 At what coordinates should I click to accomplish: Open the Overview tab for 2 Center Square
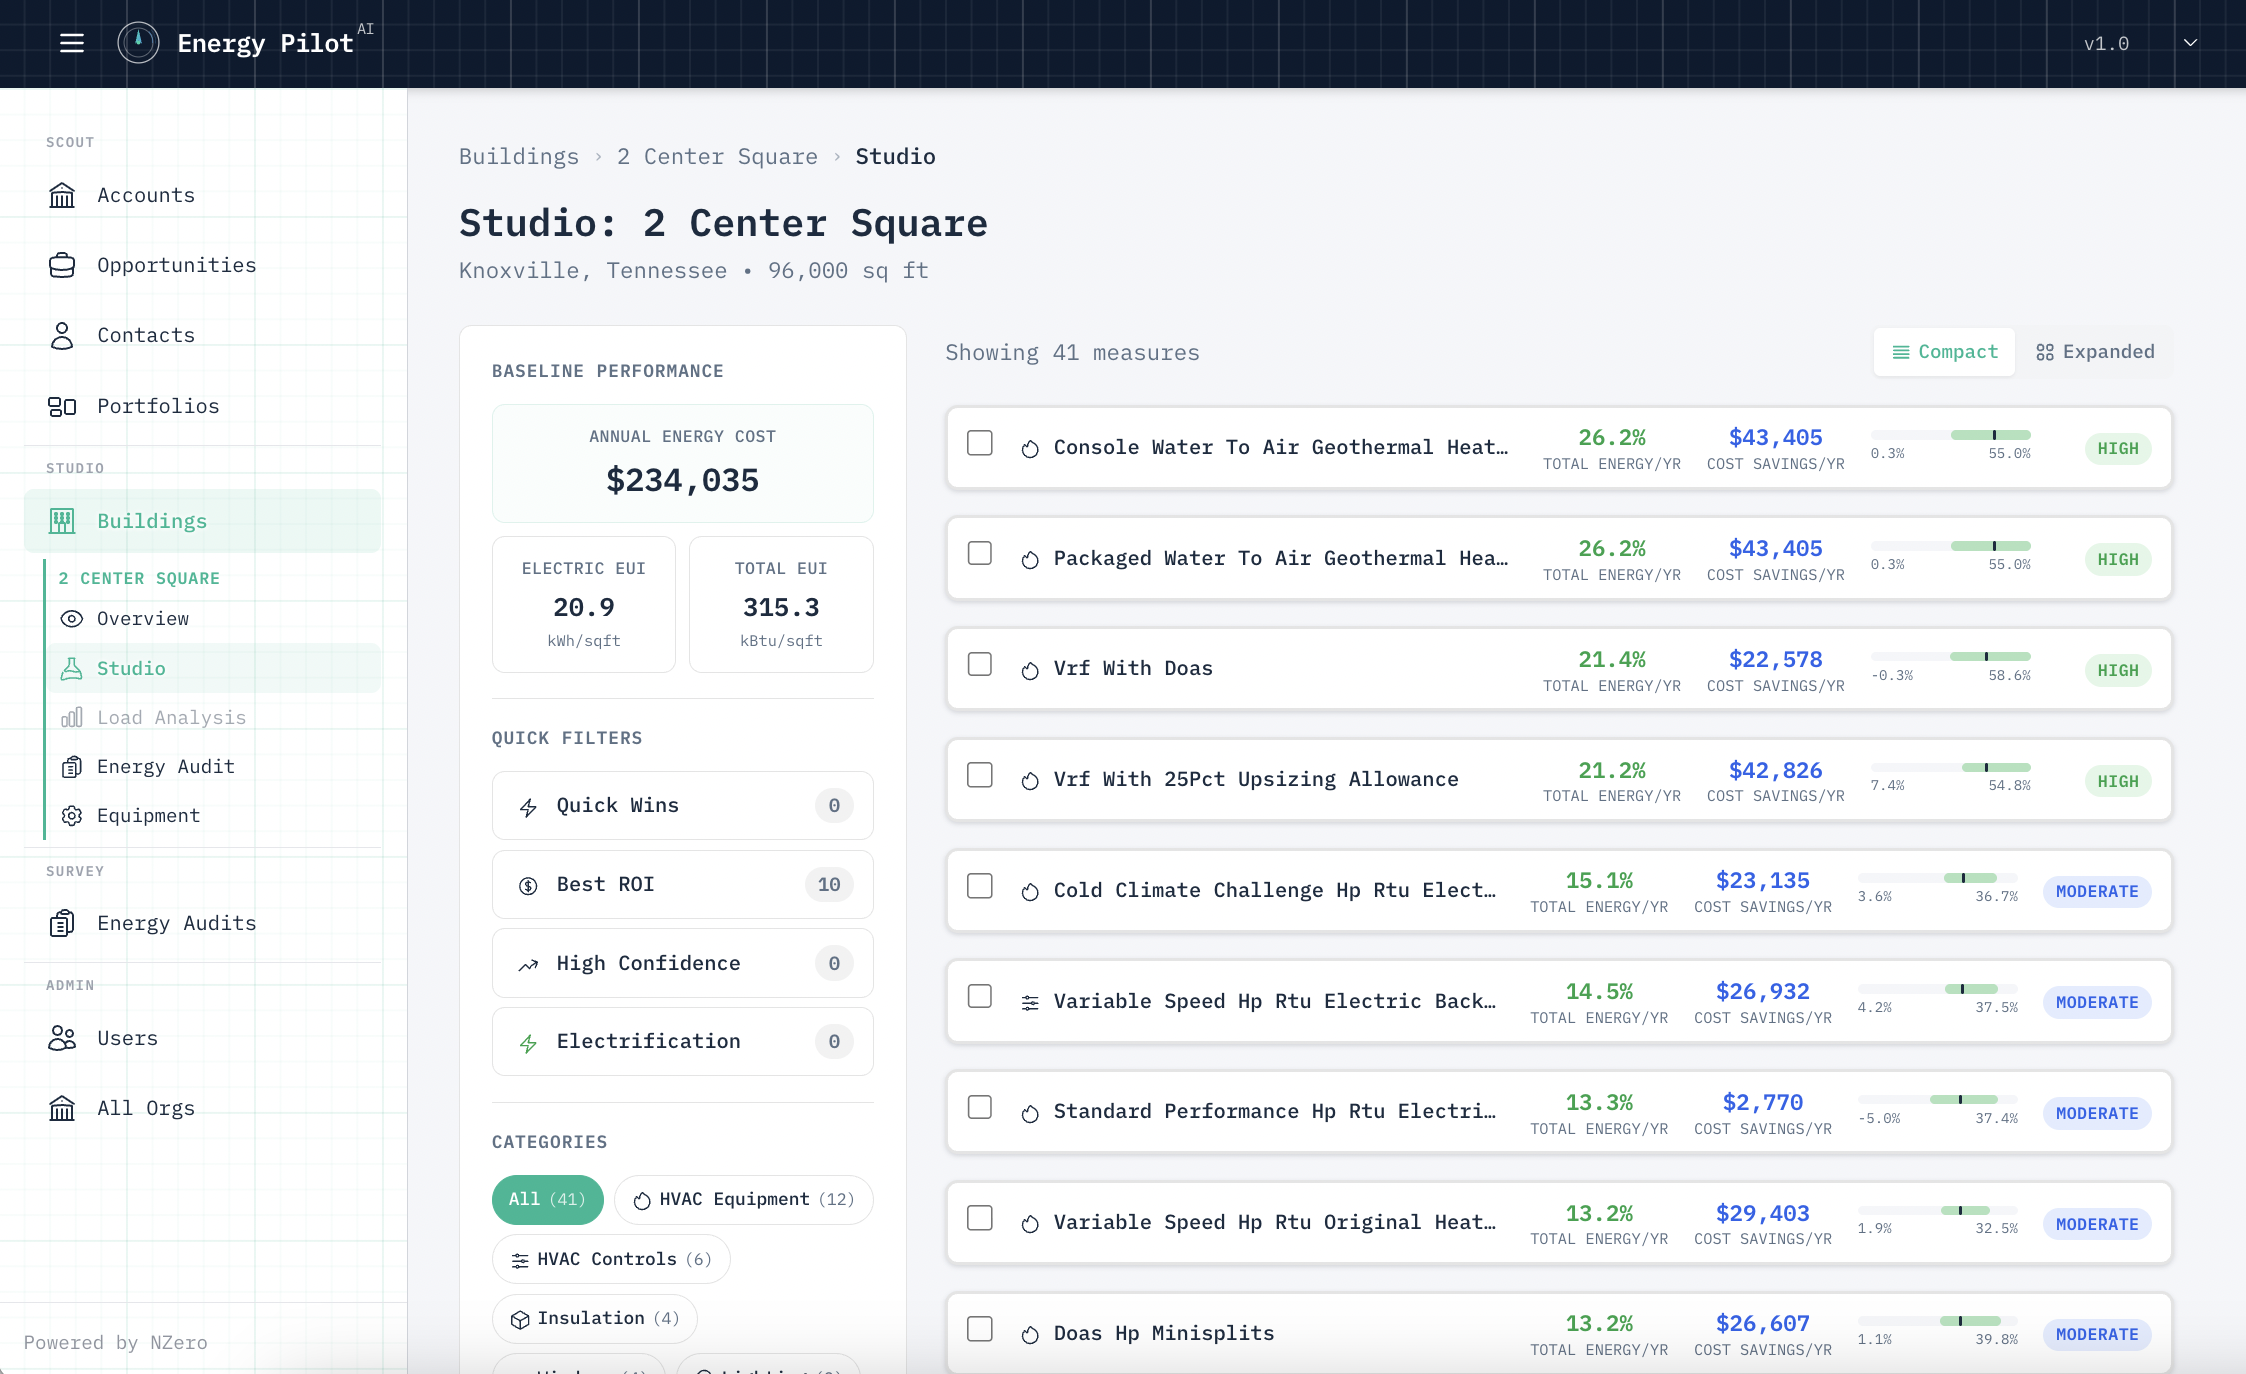point(142,618)
